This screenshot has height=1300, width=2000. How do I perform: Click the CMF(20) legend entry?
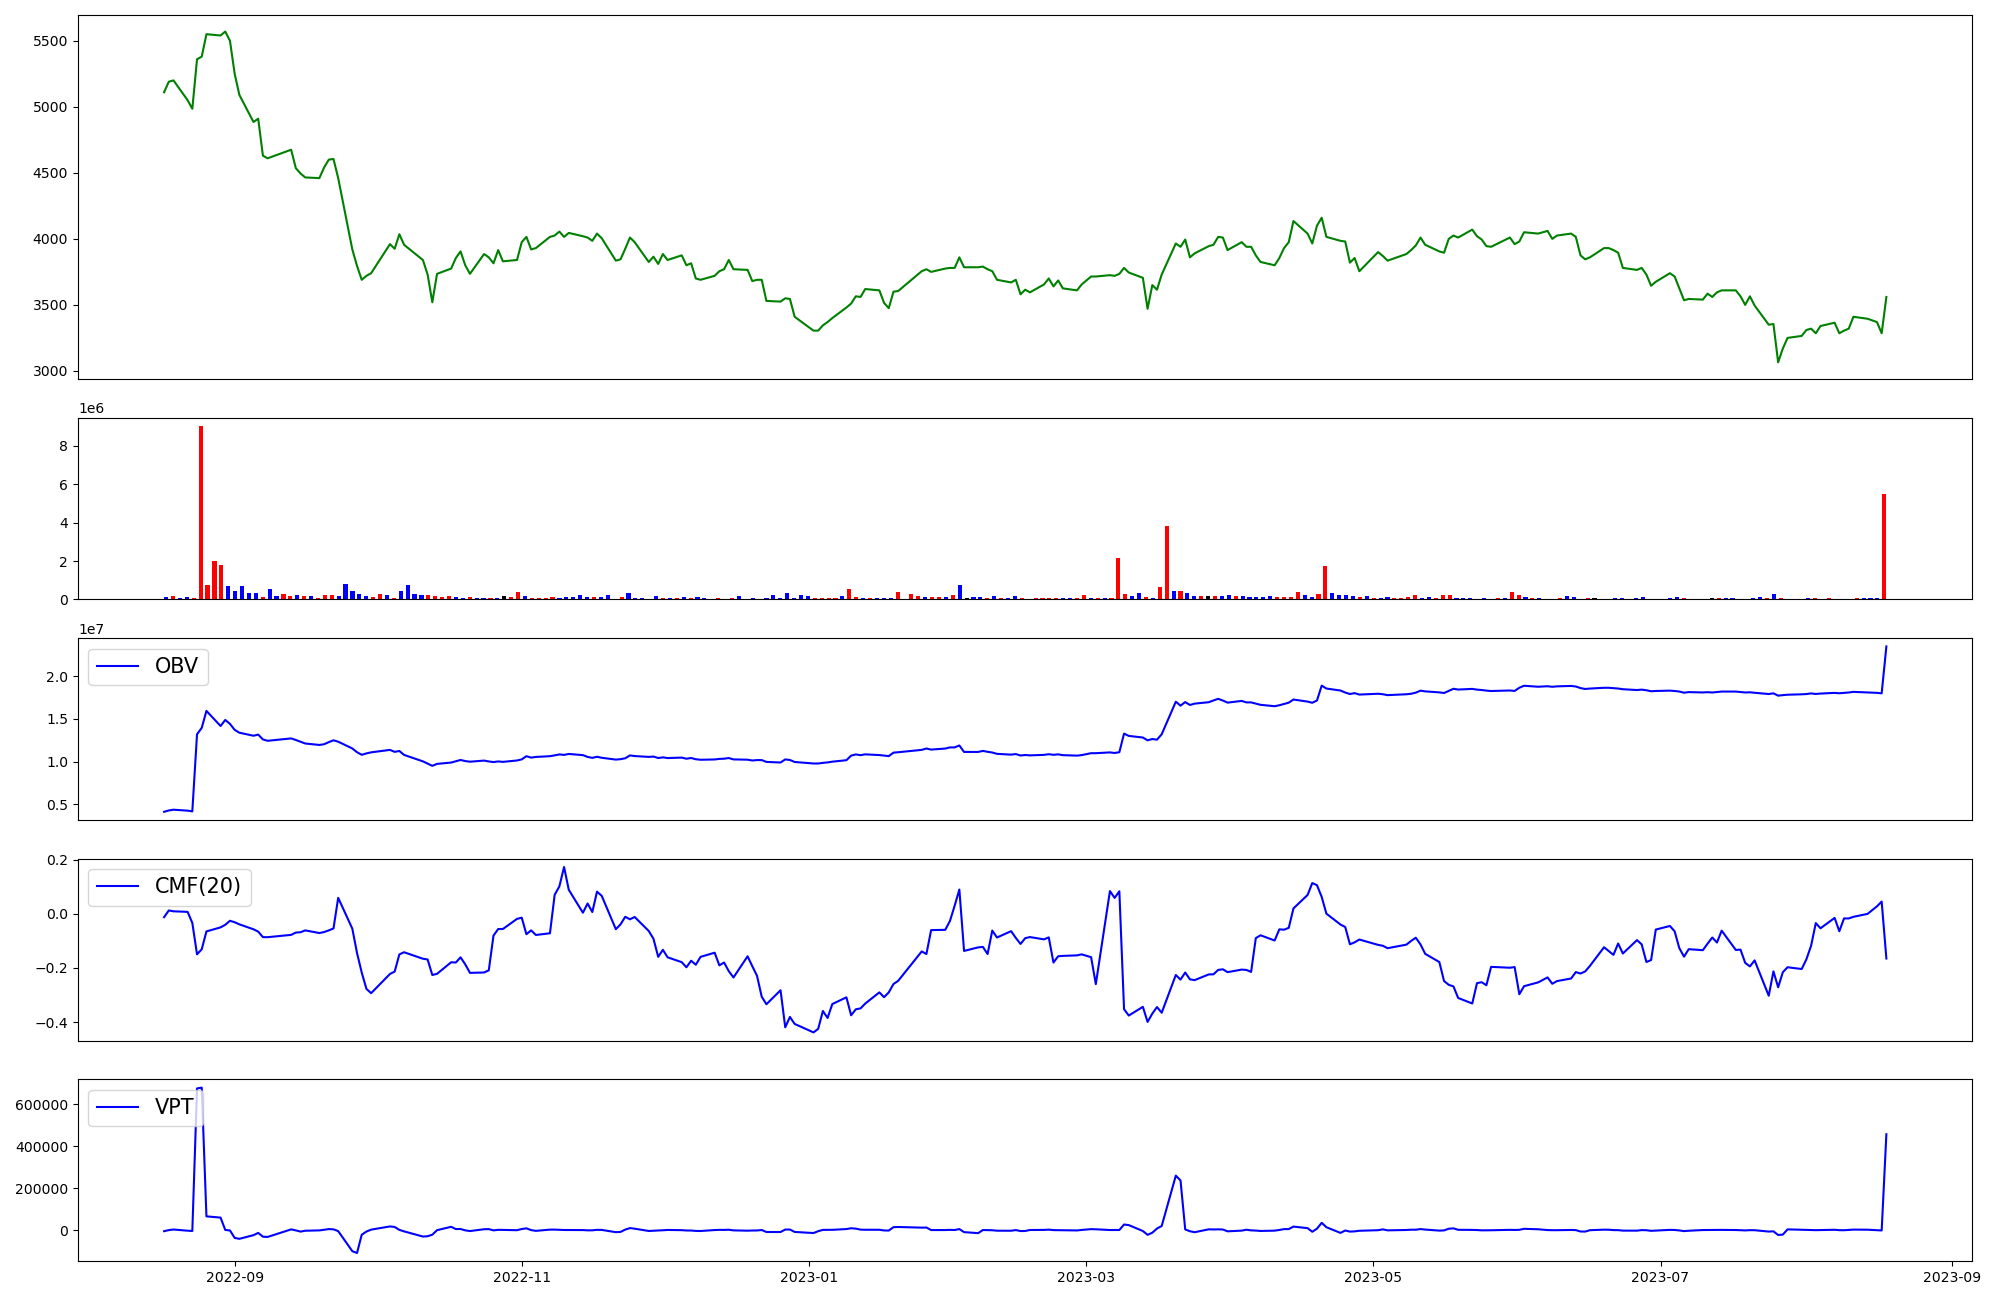tap(197, 886)
